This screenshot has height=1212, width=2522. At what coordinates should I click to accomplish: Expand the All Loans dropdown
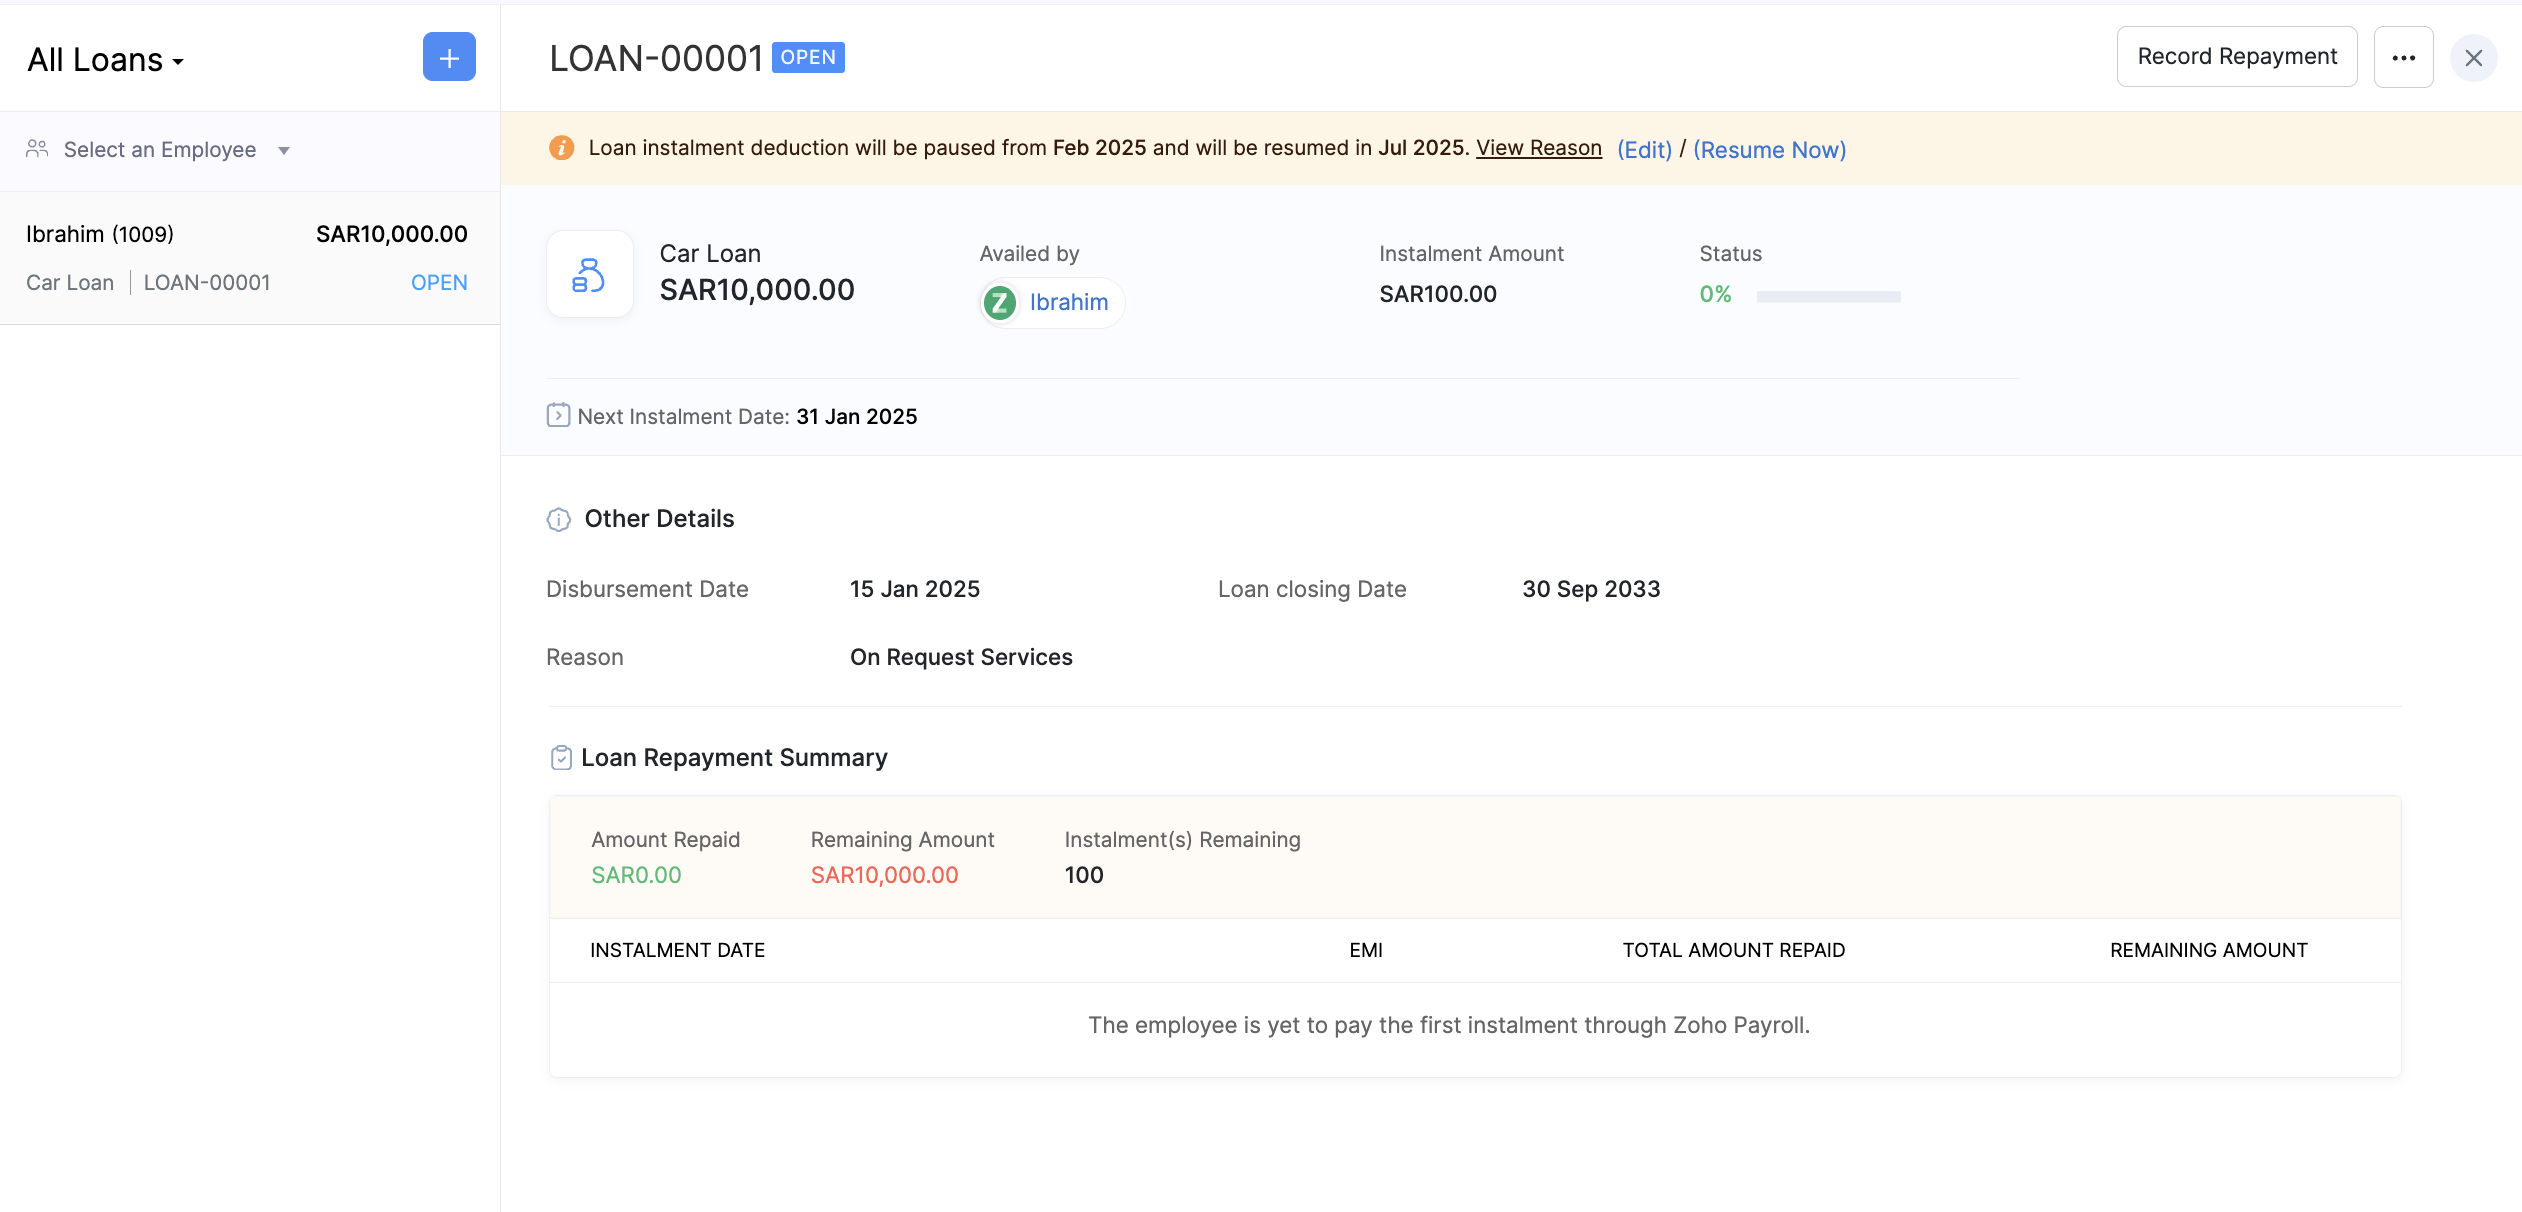pos(106,60)
